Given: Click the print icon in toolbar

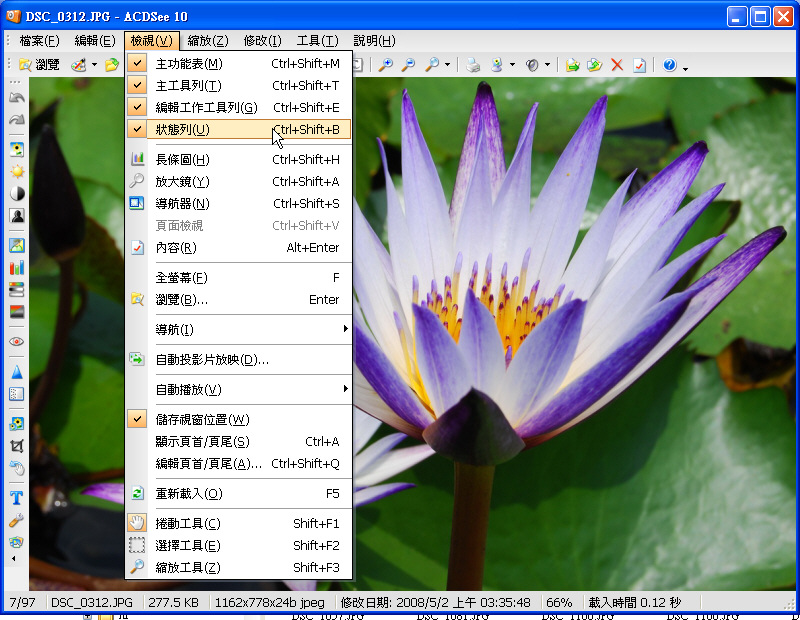Looking at the screenshot, I should [473, 65].
